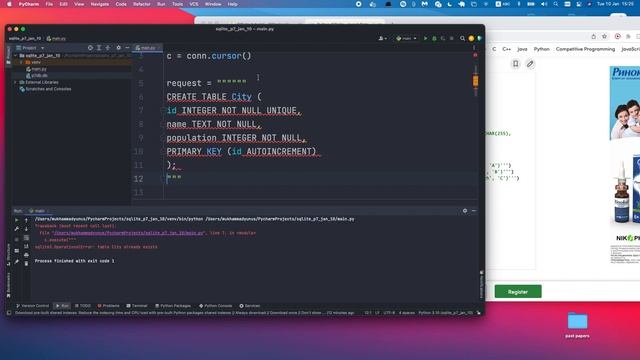The image size is (640, 360).
Task: Start debugging with the green bug icon
Action: click(x=434, y=38)
